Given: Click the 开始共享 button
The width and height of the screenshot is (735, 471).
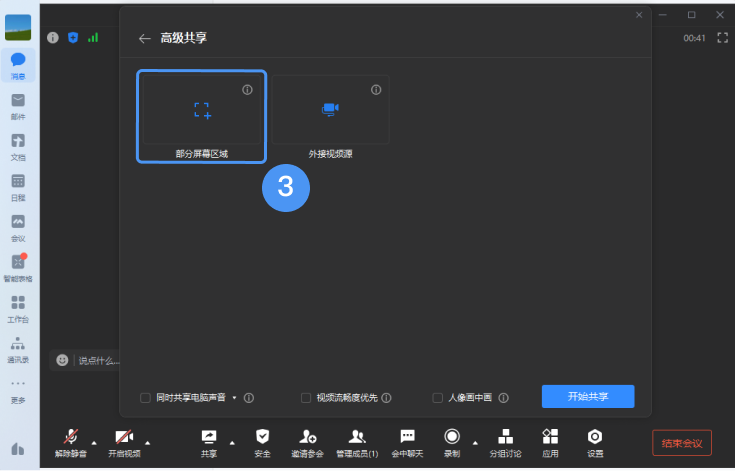Looking at the screenshot, I should pyautogui.click(x=588, y=396).
